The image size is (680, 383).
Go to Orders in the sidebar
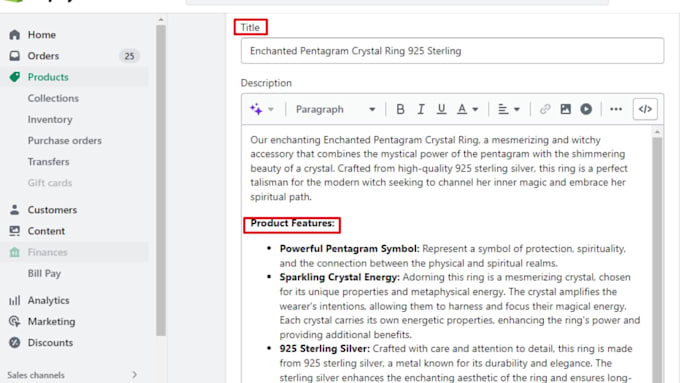pos(43,56)
